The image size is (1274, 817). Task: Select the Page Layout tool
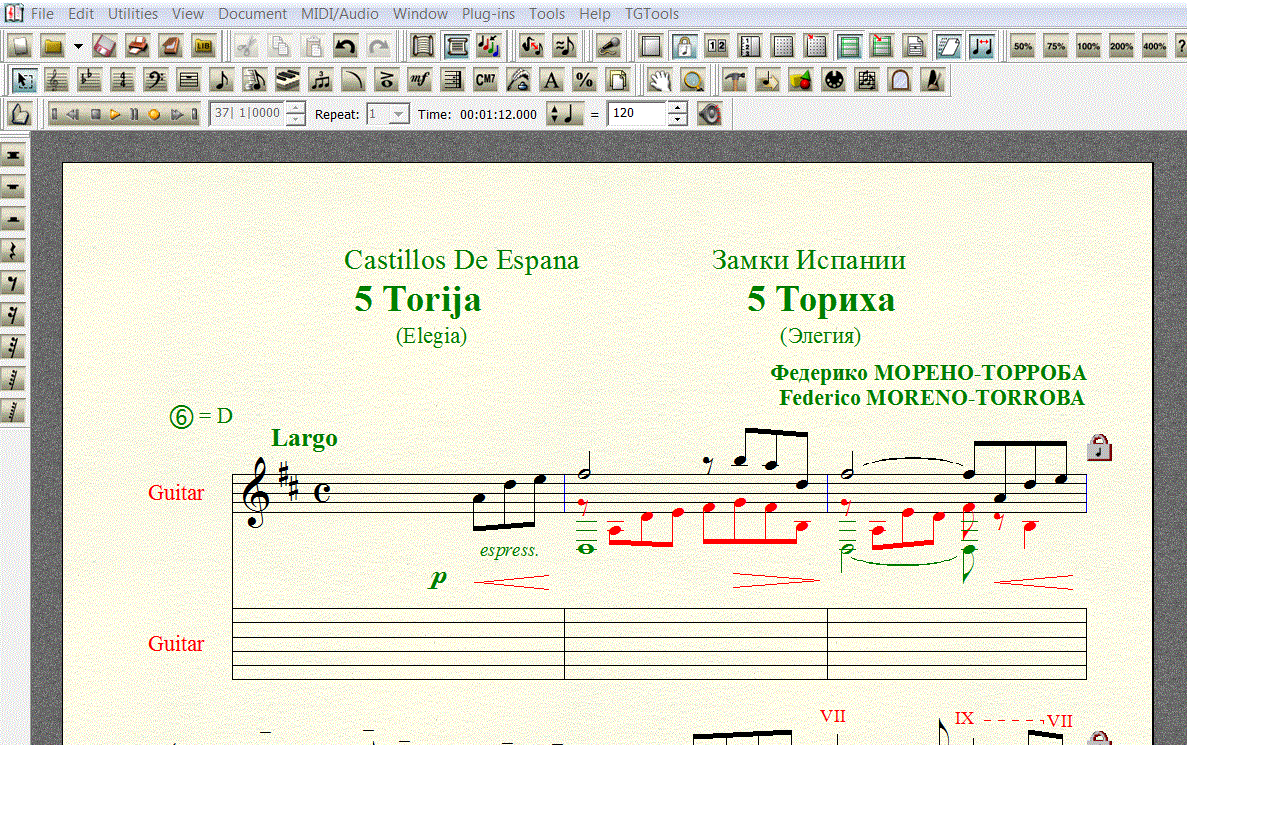(617, 81)
